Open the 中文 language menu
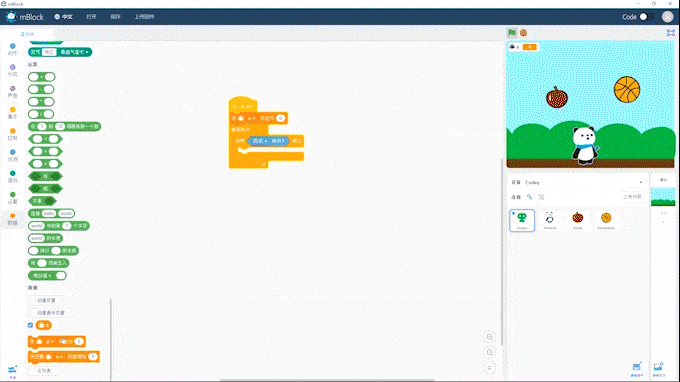The width and height of the screenshot is (680, 382). point(63,17)
